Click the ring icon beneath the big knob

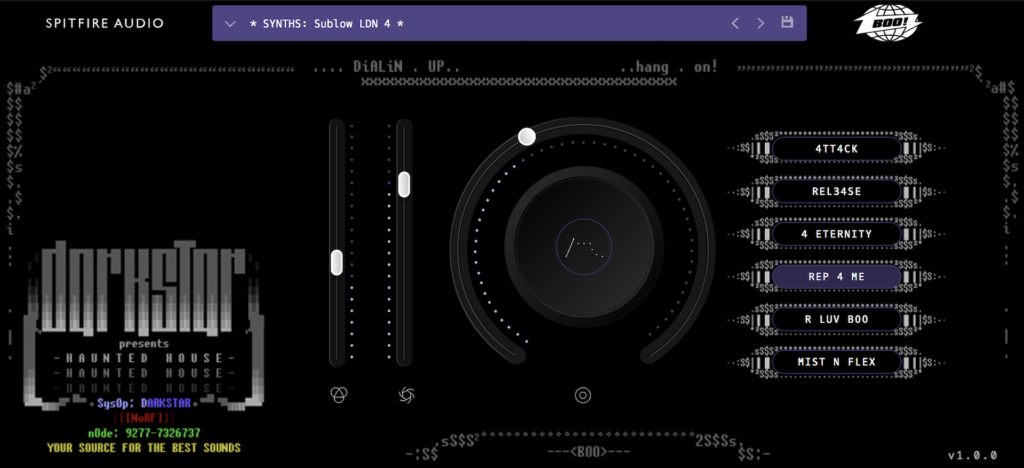(x=583, y=395)
